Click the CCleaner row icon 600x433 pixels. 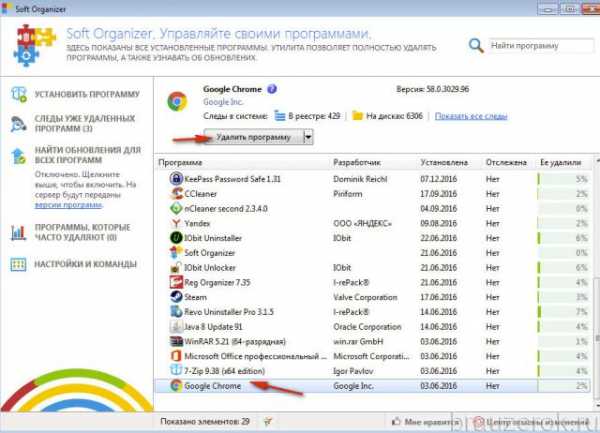click(176, 194)
